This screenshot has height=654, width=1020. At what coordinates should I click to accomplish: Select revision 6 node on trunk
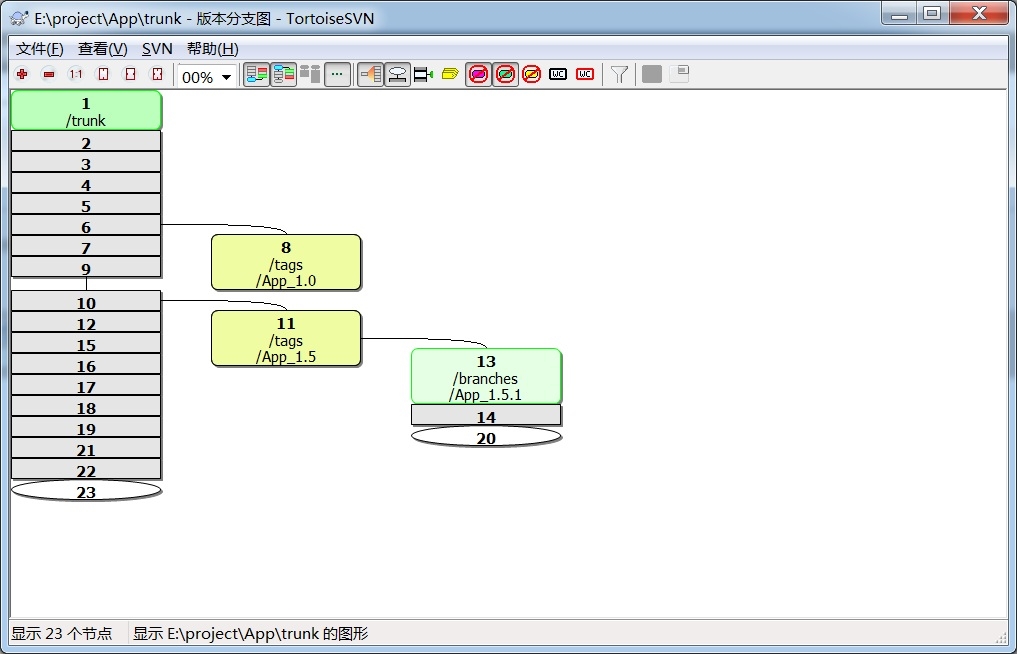(86, 225)
